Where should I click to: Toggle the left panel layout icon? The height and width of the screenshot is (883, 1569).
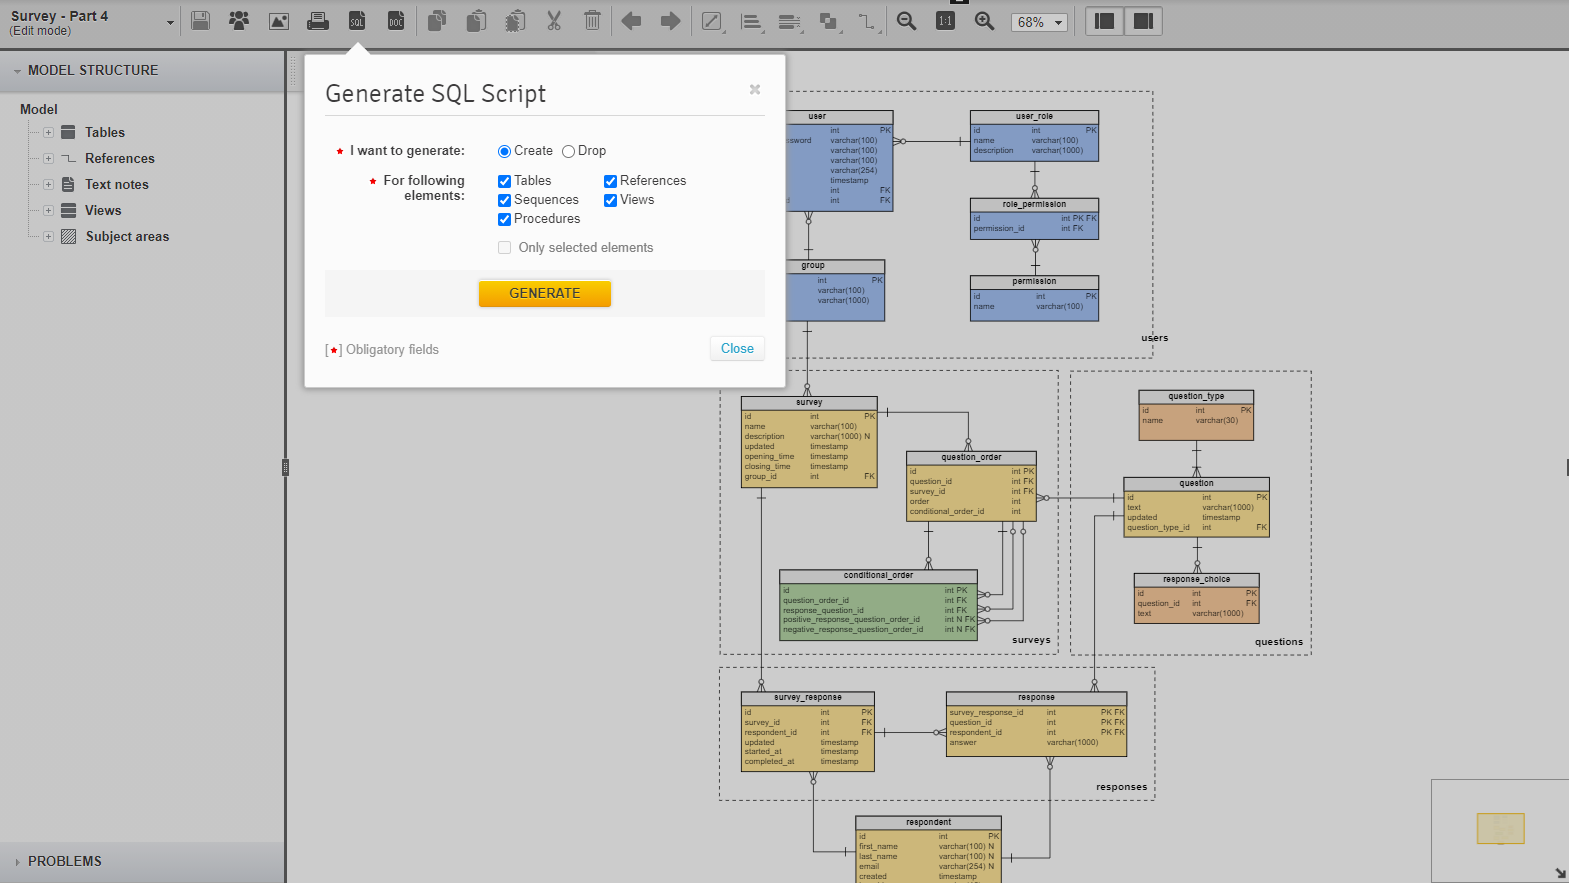[1105, 21]
